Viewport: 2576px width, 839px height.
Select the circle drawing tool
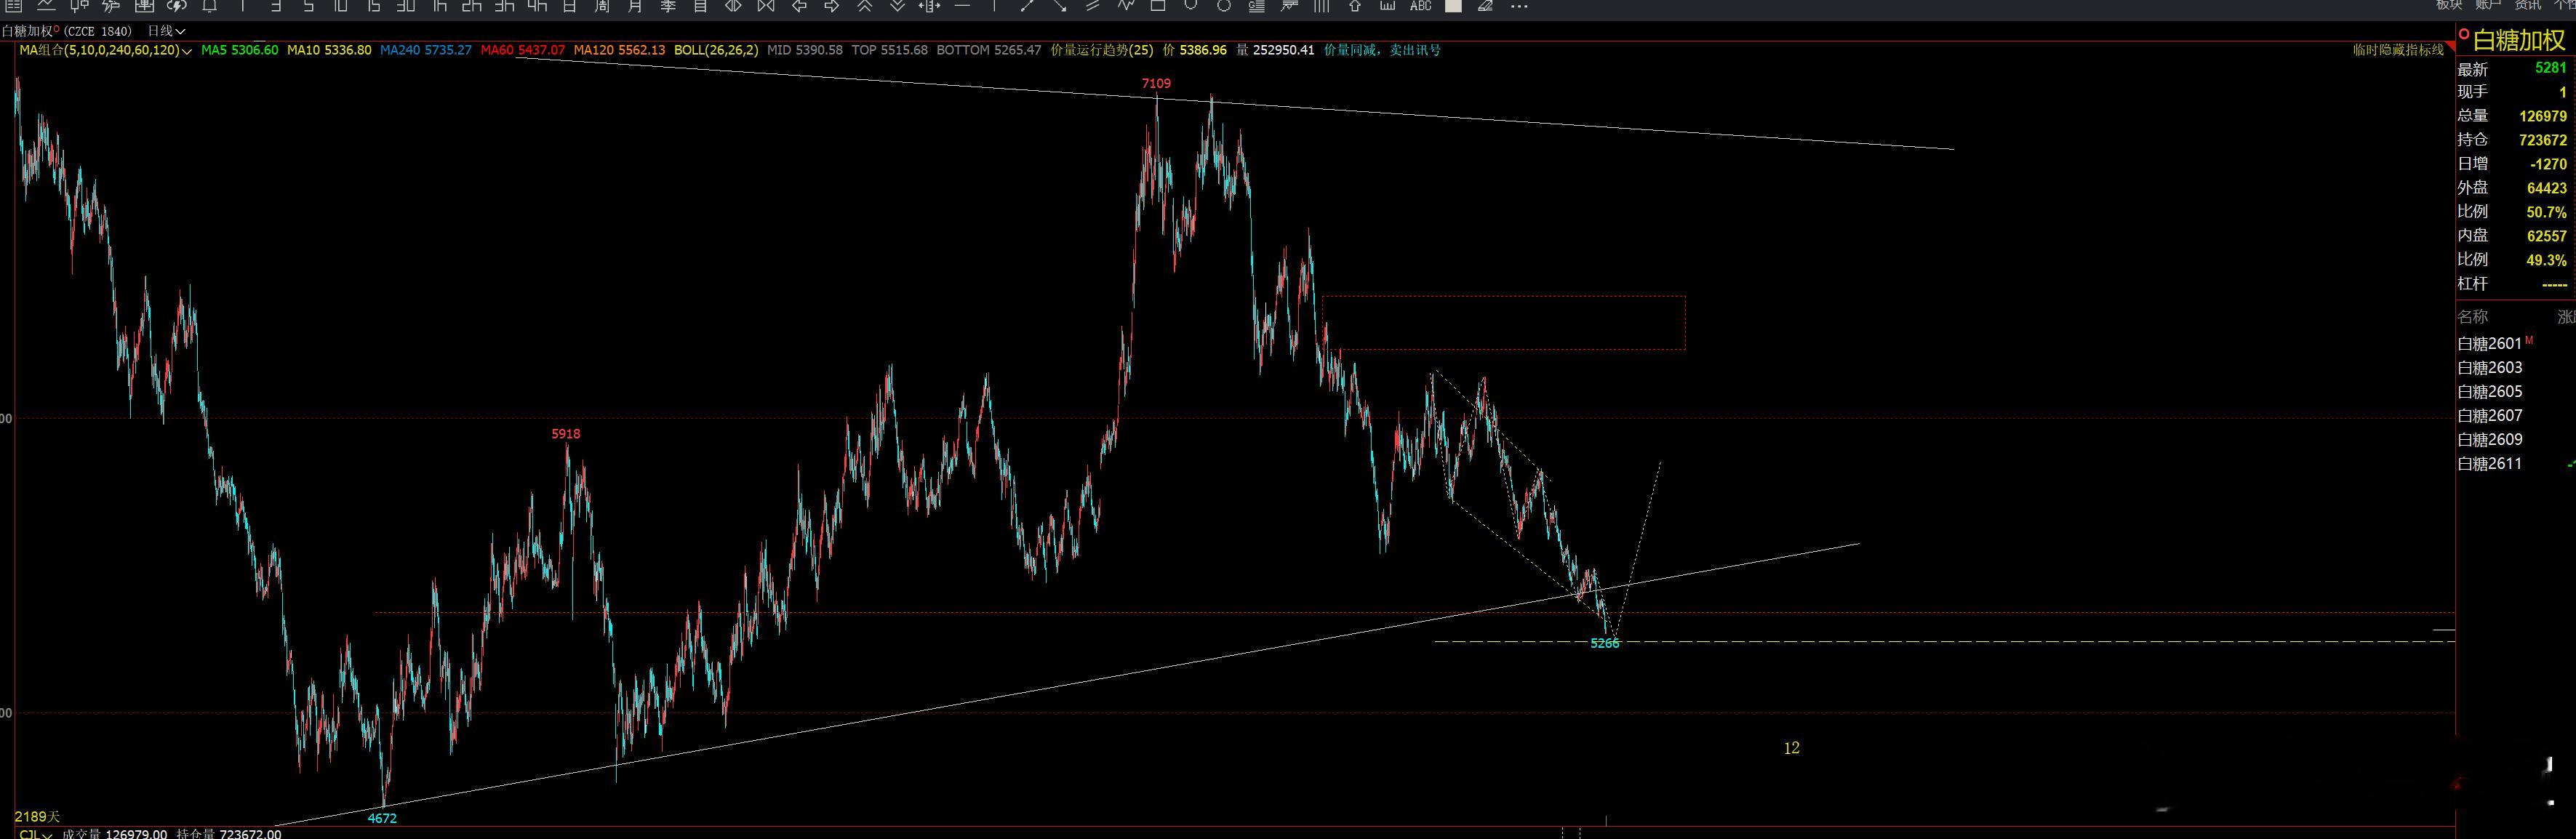(x=1223, y=6)
